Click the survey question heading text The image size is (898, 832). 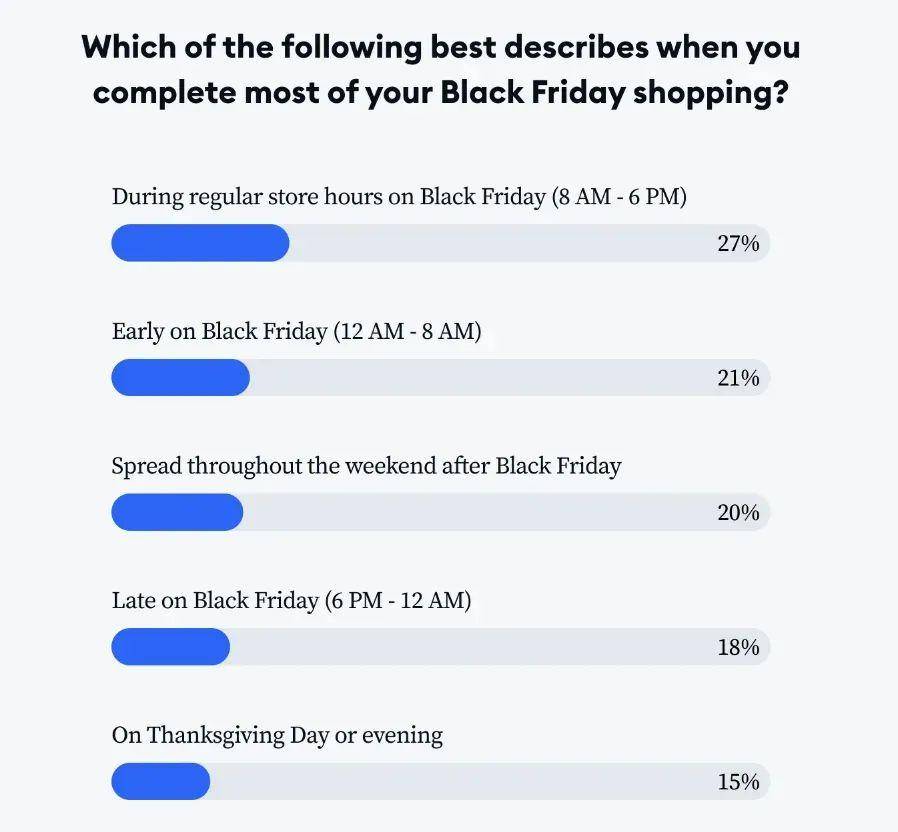[441, 70]
